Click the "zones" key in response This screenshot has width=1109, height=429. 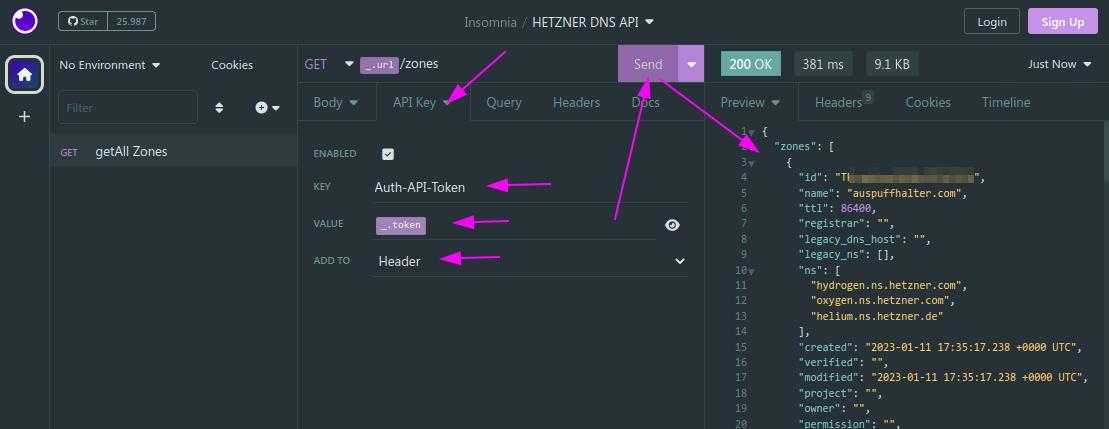[x=794, y=146]
